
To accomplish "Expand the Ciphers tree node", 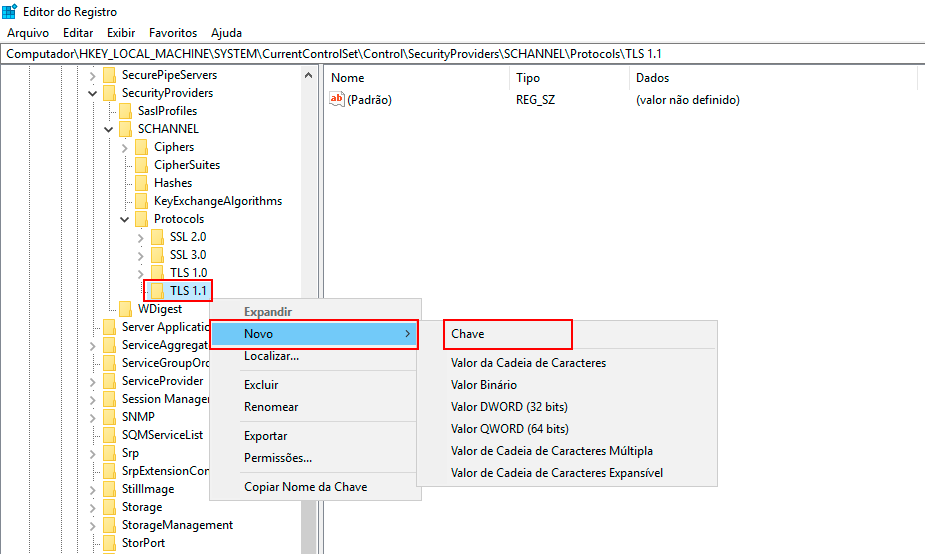I will [124, 148].
